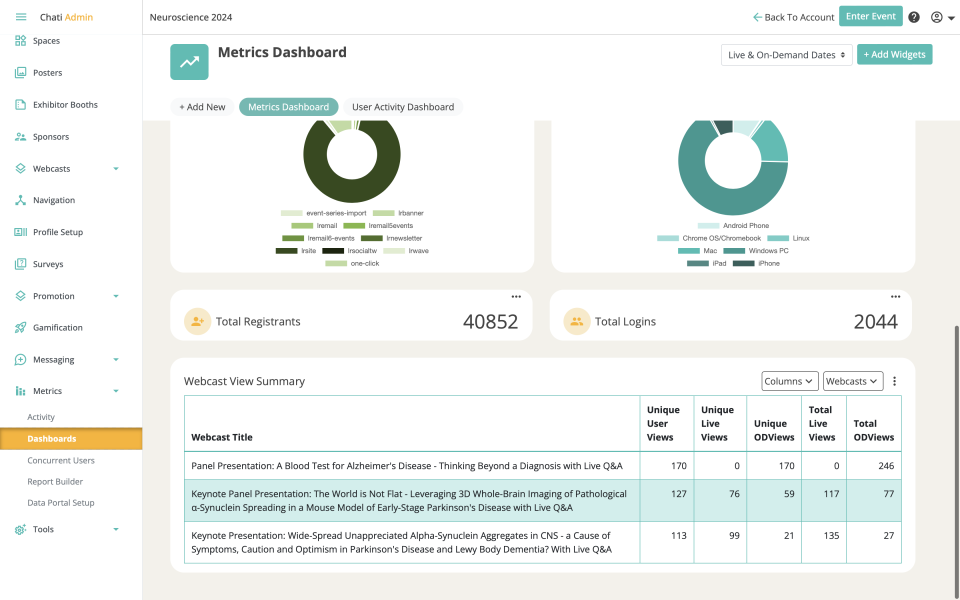Open the hamburger menu icon

pos(21,17)
